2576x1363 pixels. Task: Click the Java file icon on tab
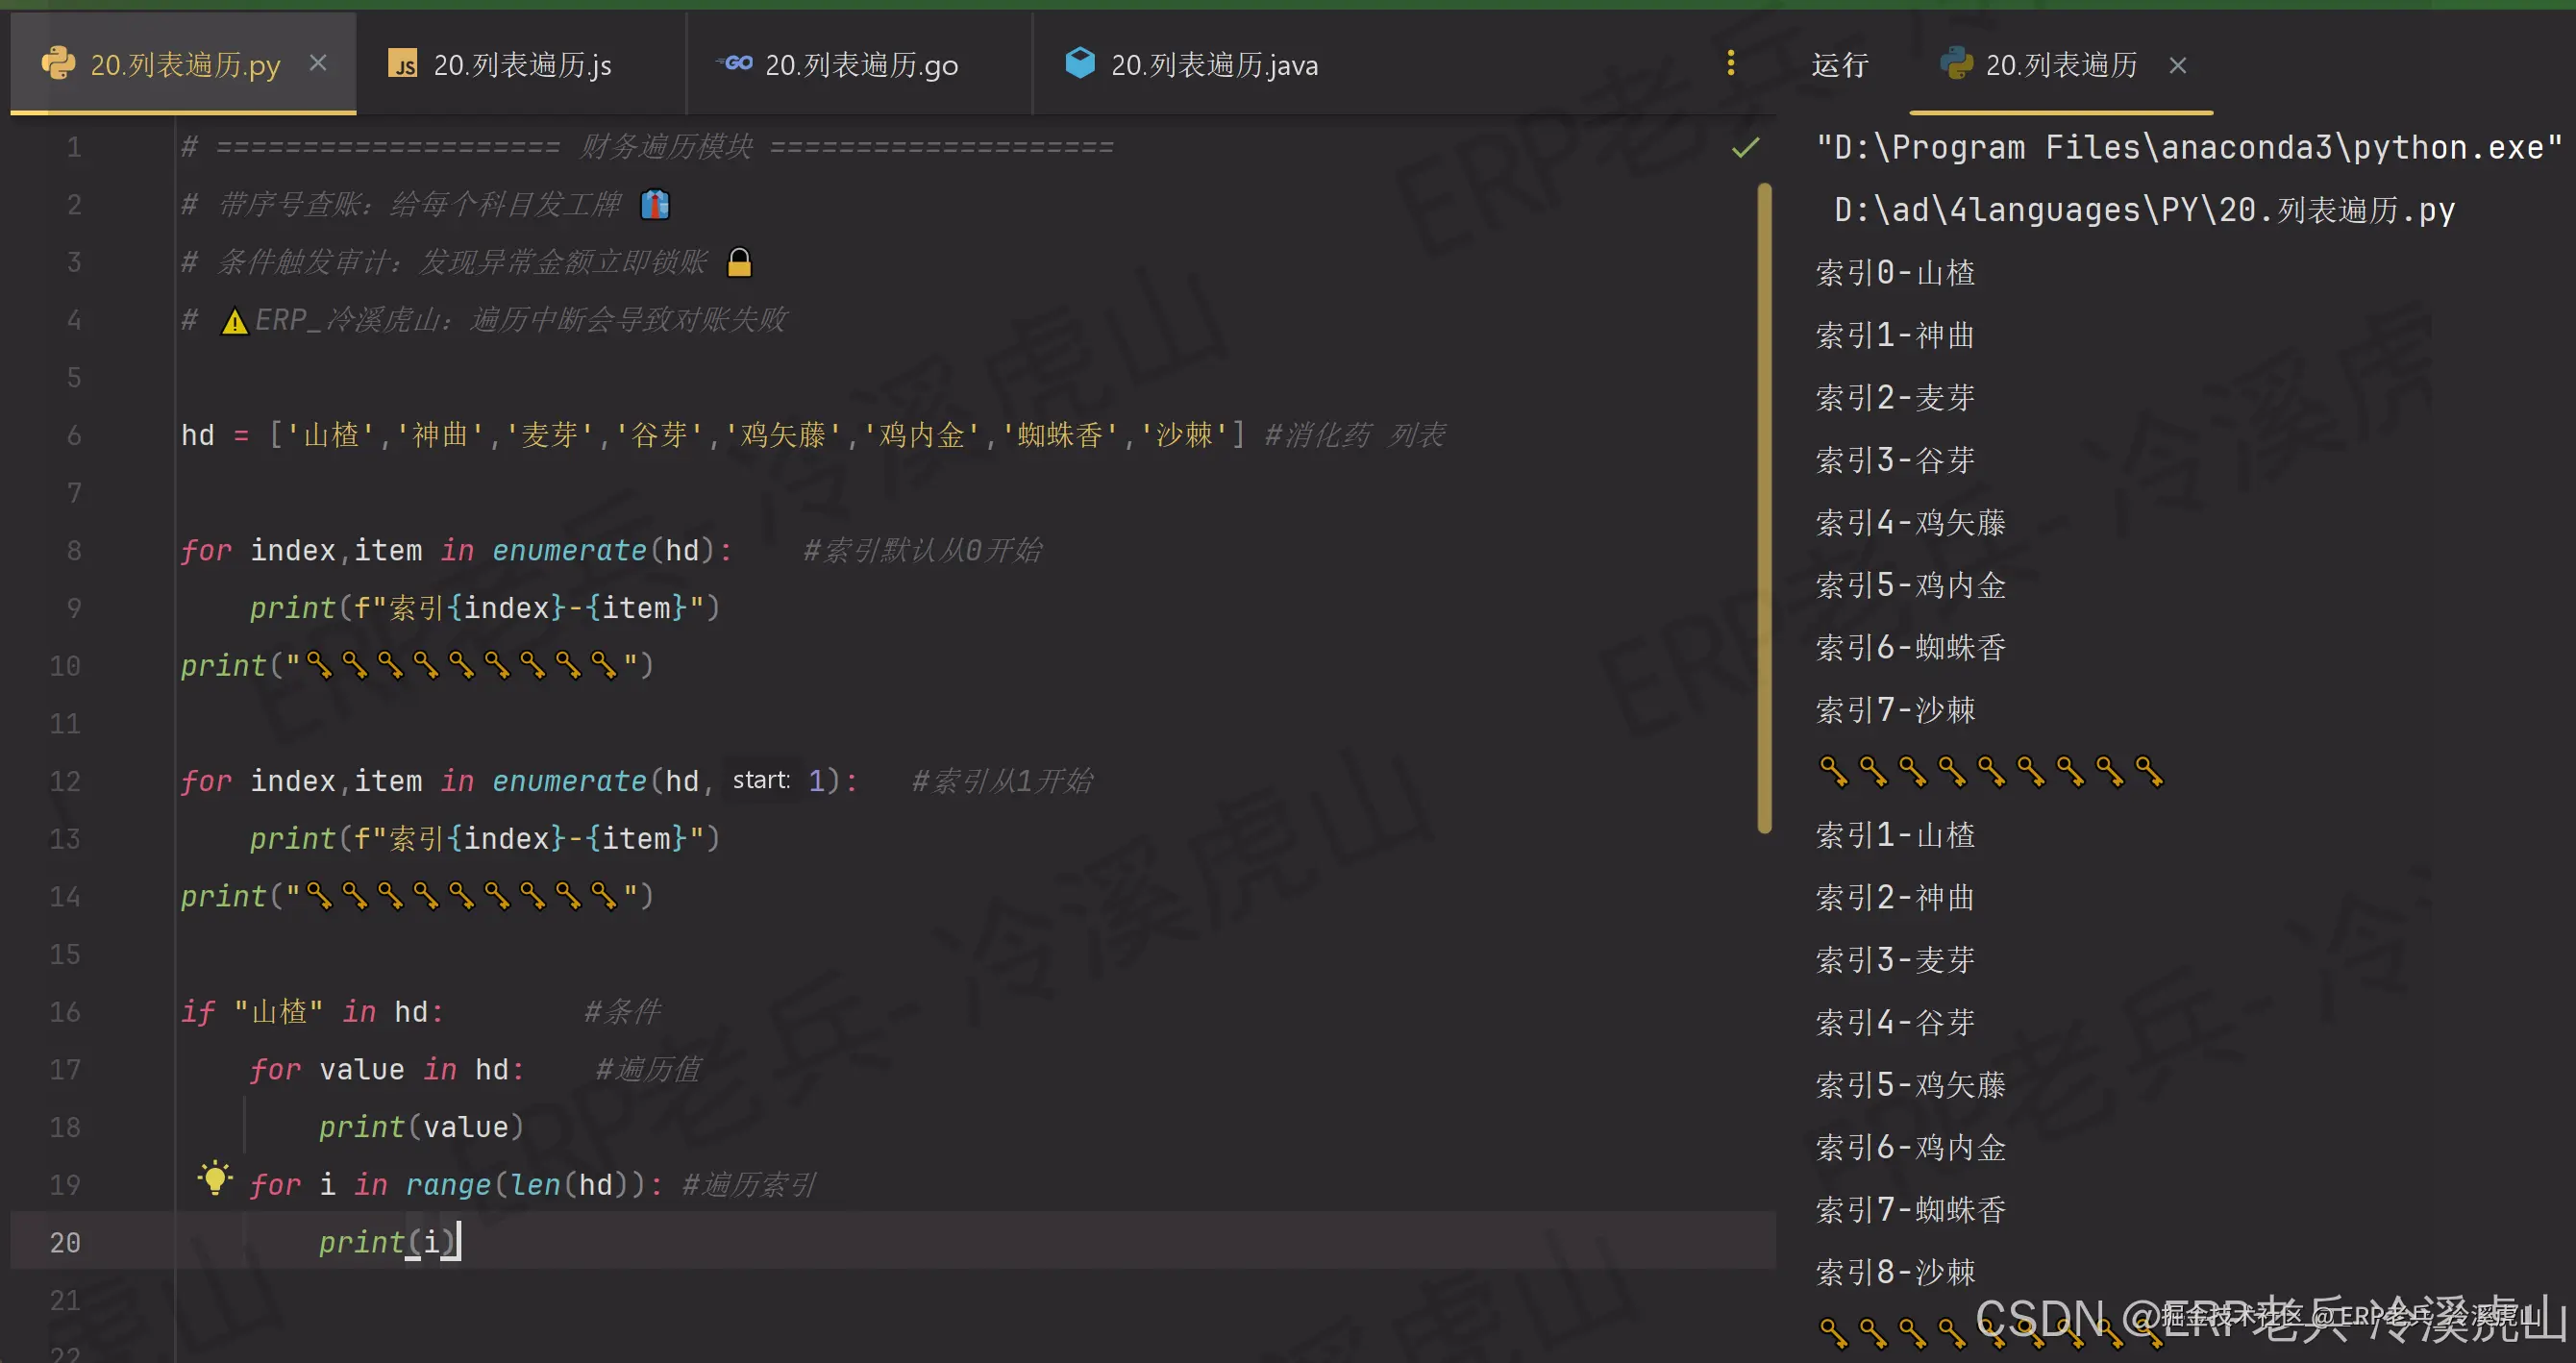(1080, 63)
